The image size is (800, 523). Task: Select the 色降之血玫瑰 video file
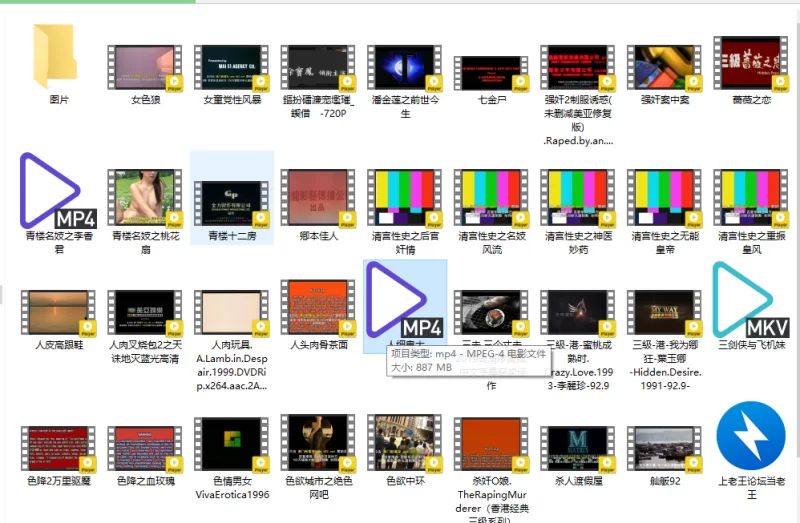point(145,449)
